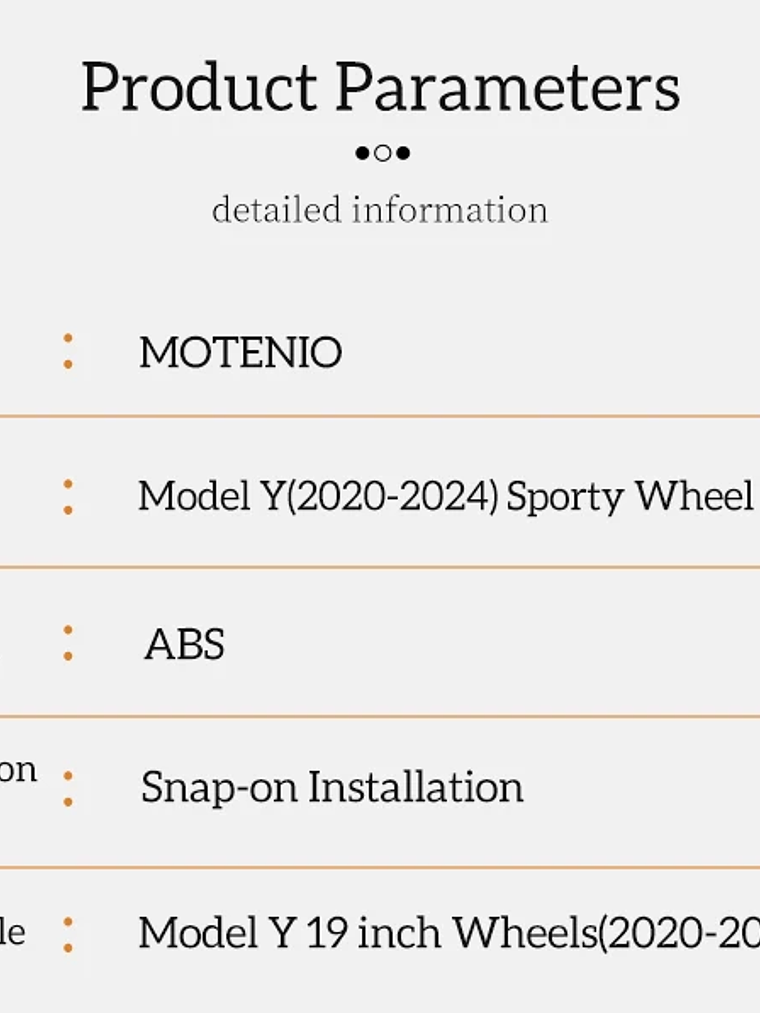Click the "Product Parameters" heading
Screen dimensions: 760x1013
(380, 87)
